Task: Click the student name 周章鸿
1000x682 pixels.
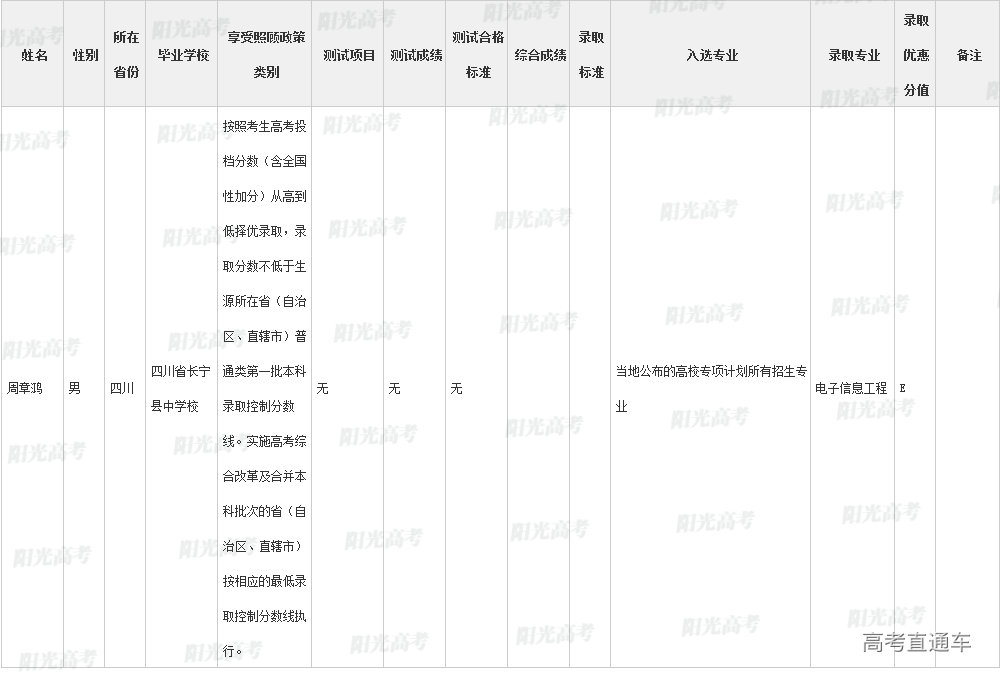Action: 26,388
